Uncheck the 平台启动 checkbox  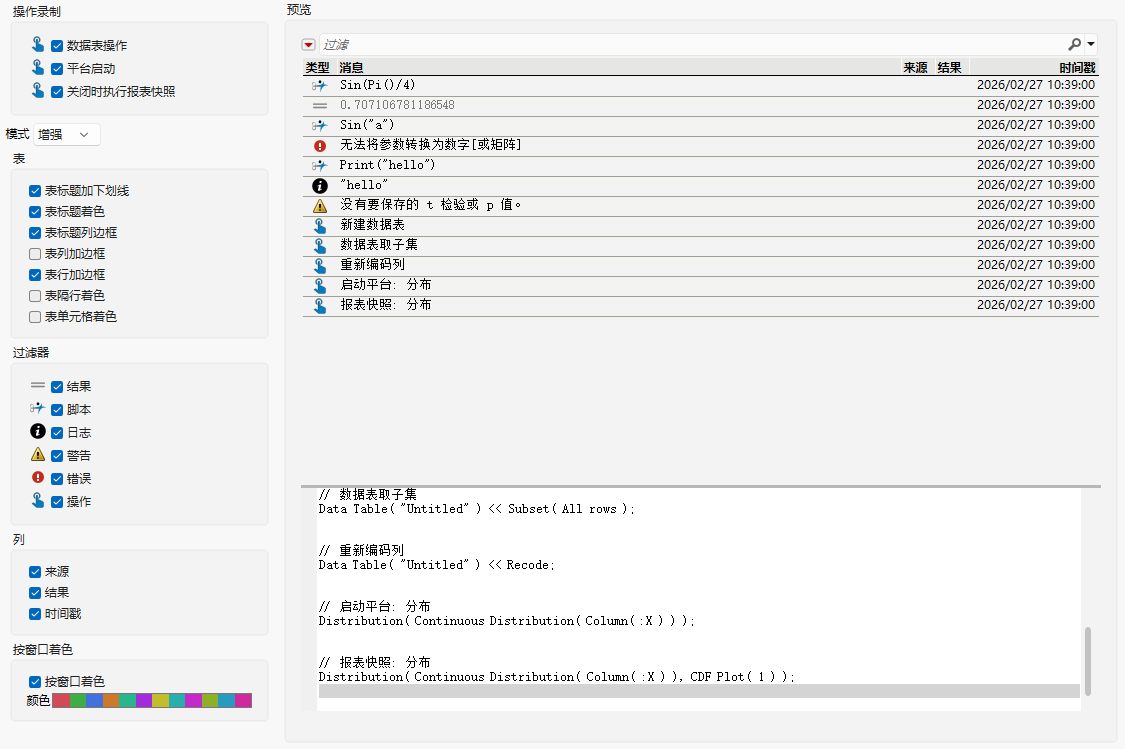click(57, 69)
